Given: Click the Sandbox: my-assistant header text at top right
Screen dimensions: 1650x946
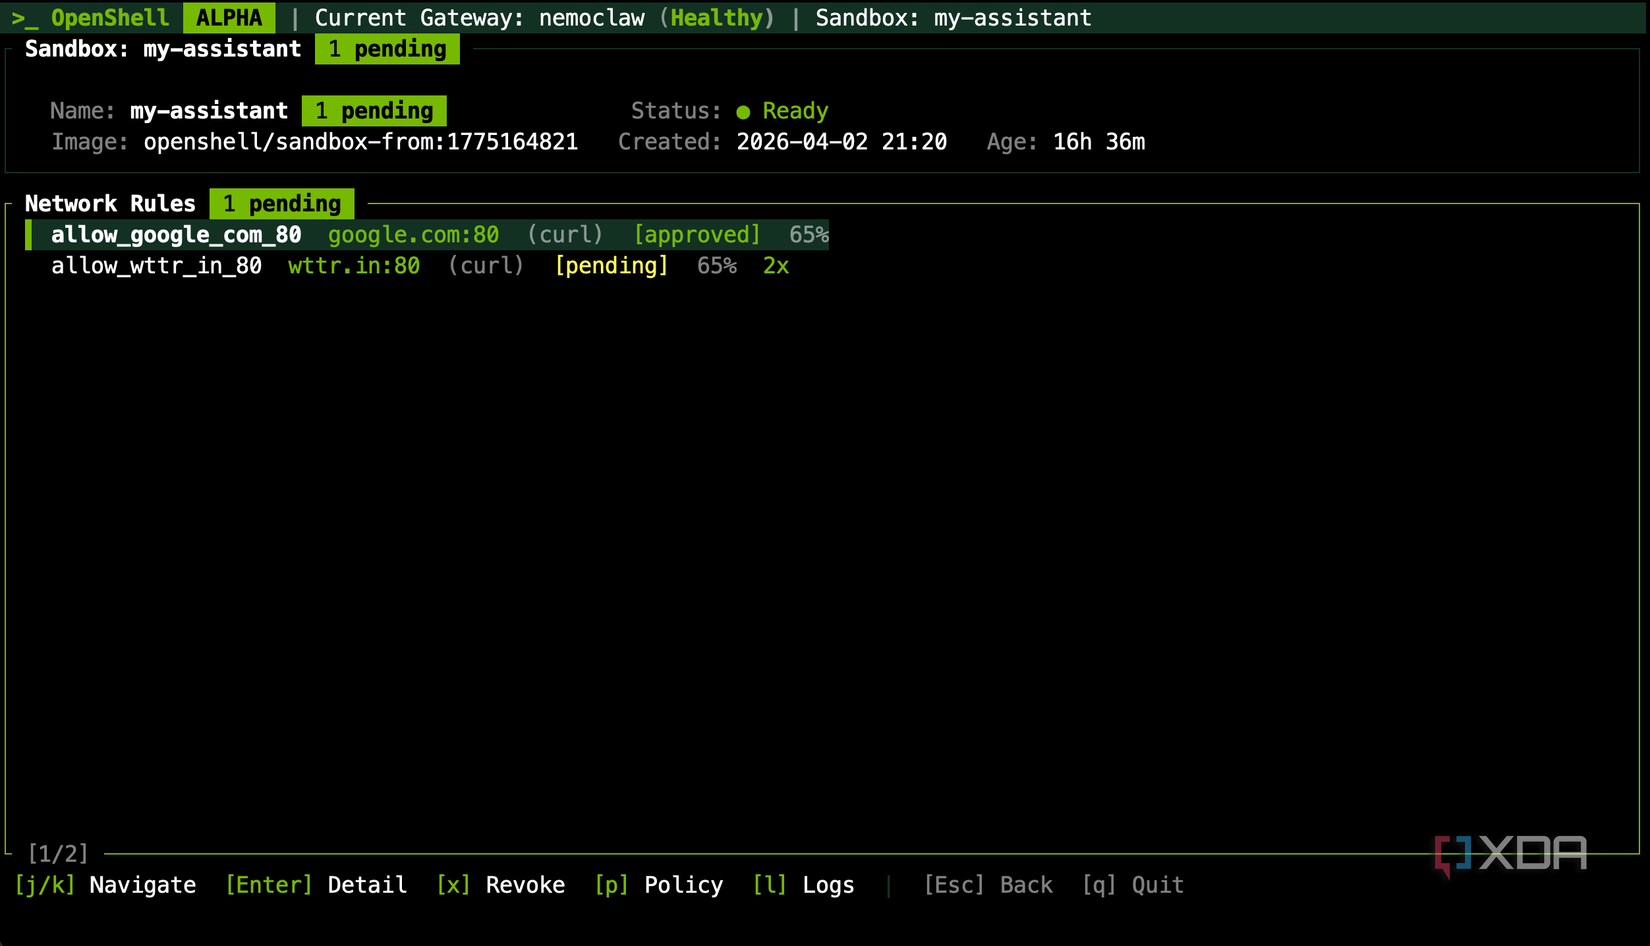Looking at the screenshot, I should coord(953,18).
